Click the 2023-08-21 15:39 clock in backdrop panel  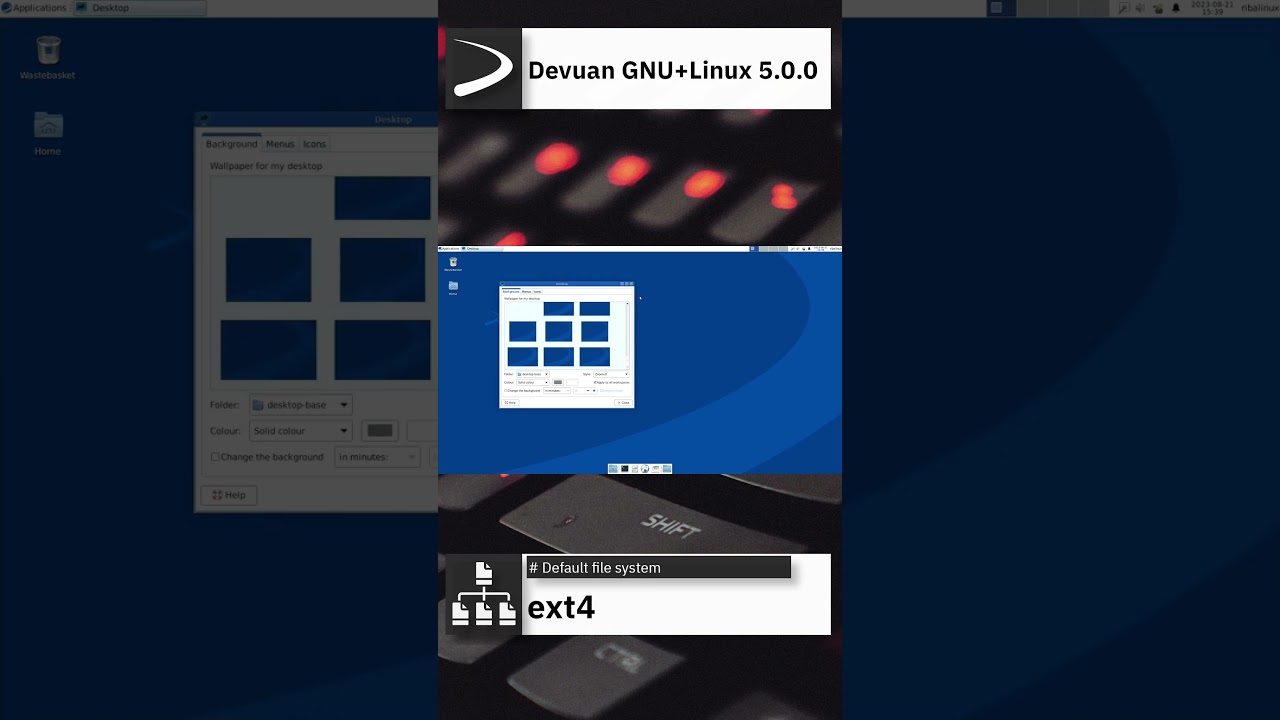click(1212, 8)
